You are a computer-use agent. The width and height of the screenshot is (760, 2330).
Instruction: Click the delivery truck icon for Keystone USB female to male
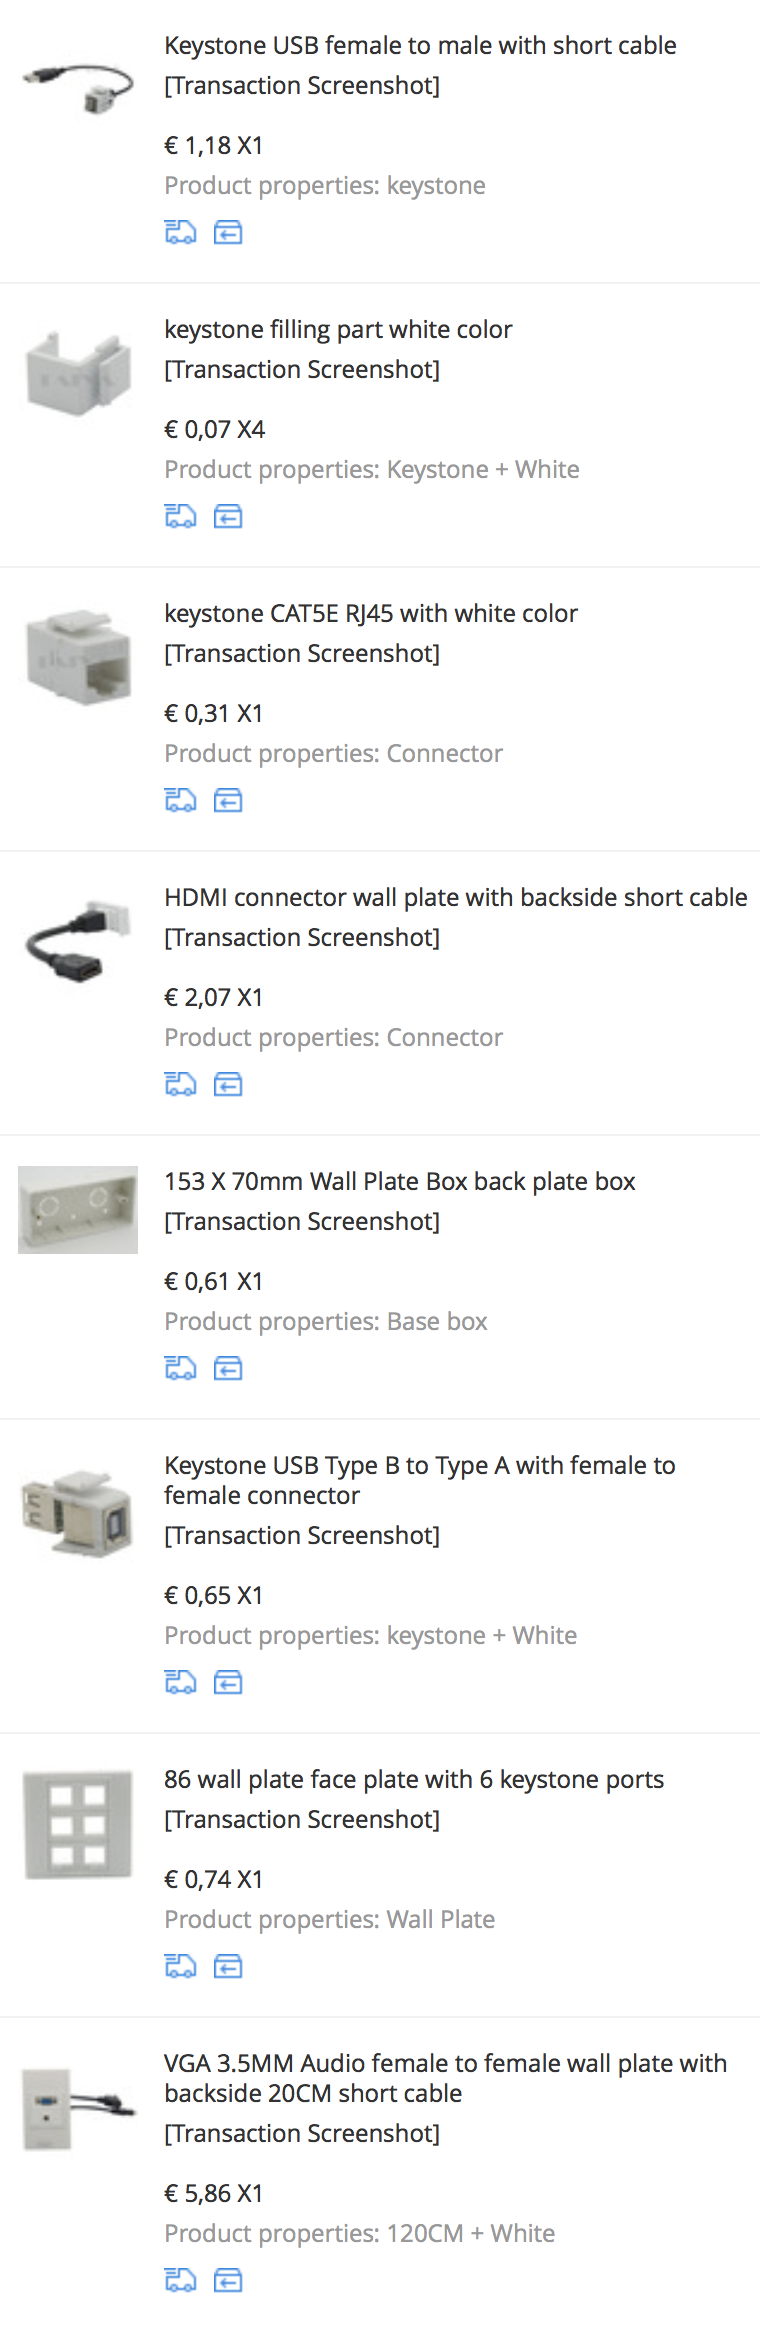pyautogui.click(x=180, y=232)
